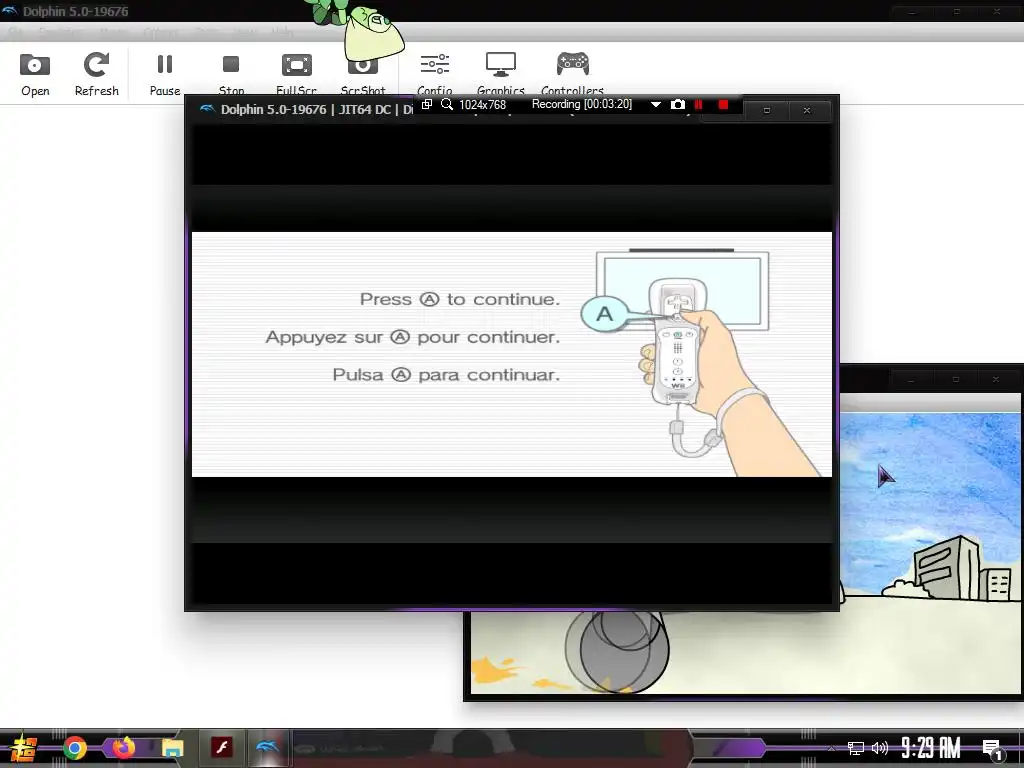
Task: Click the recorder's magnifier zoom icon
Action: (447, 104)
